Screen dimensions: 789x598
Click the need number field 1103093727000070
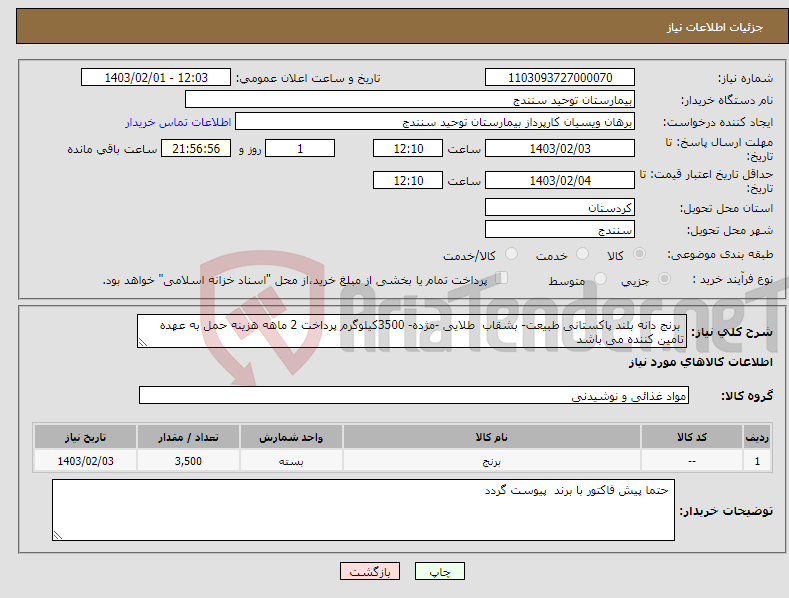[560, 78]
